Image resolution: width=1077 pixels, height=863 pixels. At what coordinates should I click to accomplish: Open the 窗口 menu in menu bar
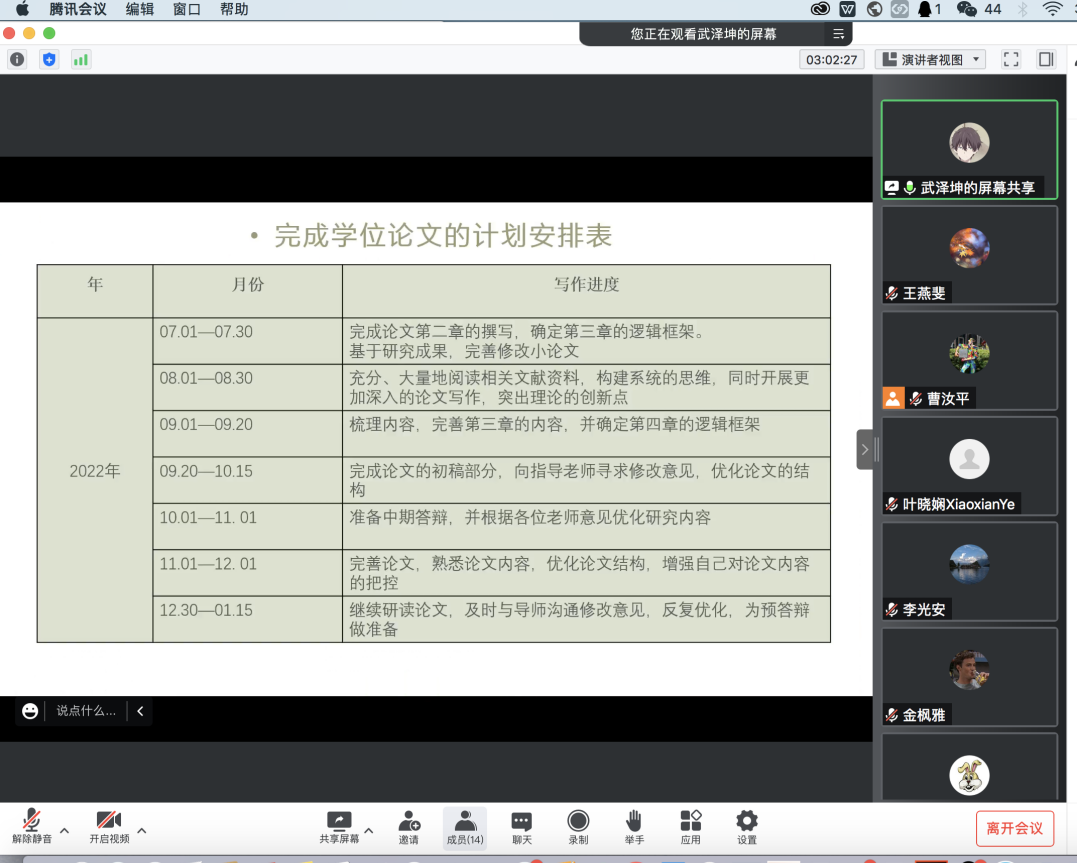[x=187, y=9]
